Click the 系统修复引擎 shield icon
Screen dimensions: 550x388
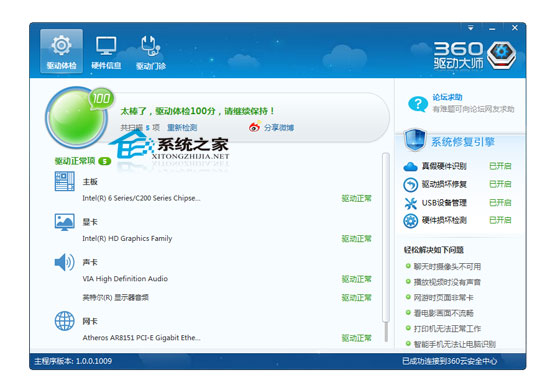pos(415,140)
